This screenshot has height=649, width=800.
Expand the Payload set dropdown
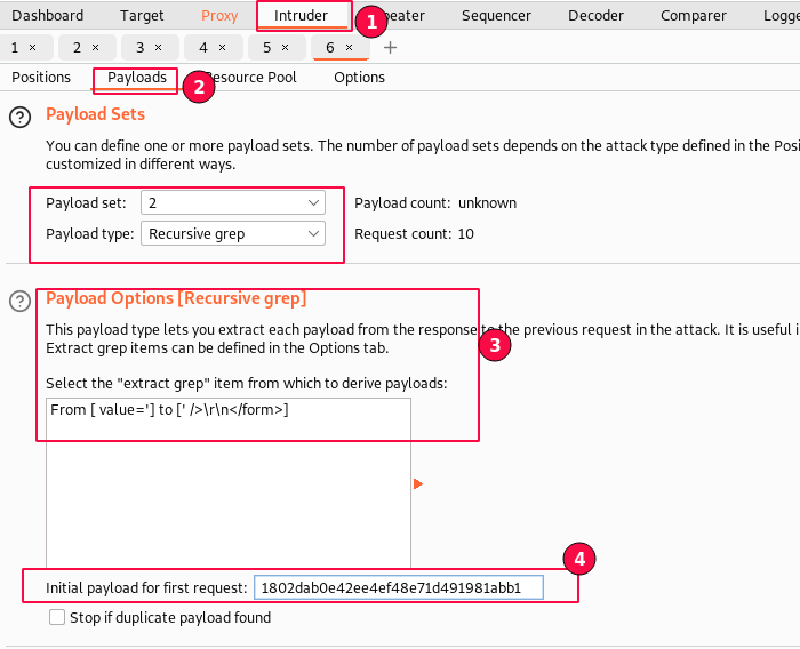233,203
